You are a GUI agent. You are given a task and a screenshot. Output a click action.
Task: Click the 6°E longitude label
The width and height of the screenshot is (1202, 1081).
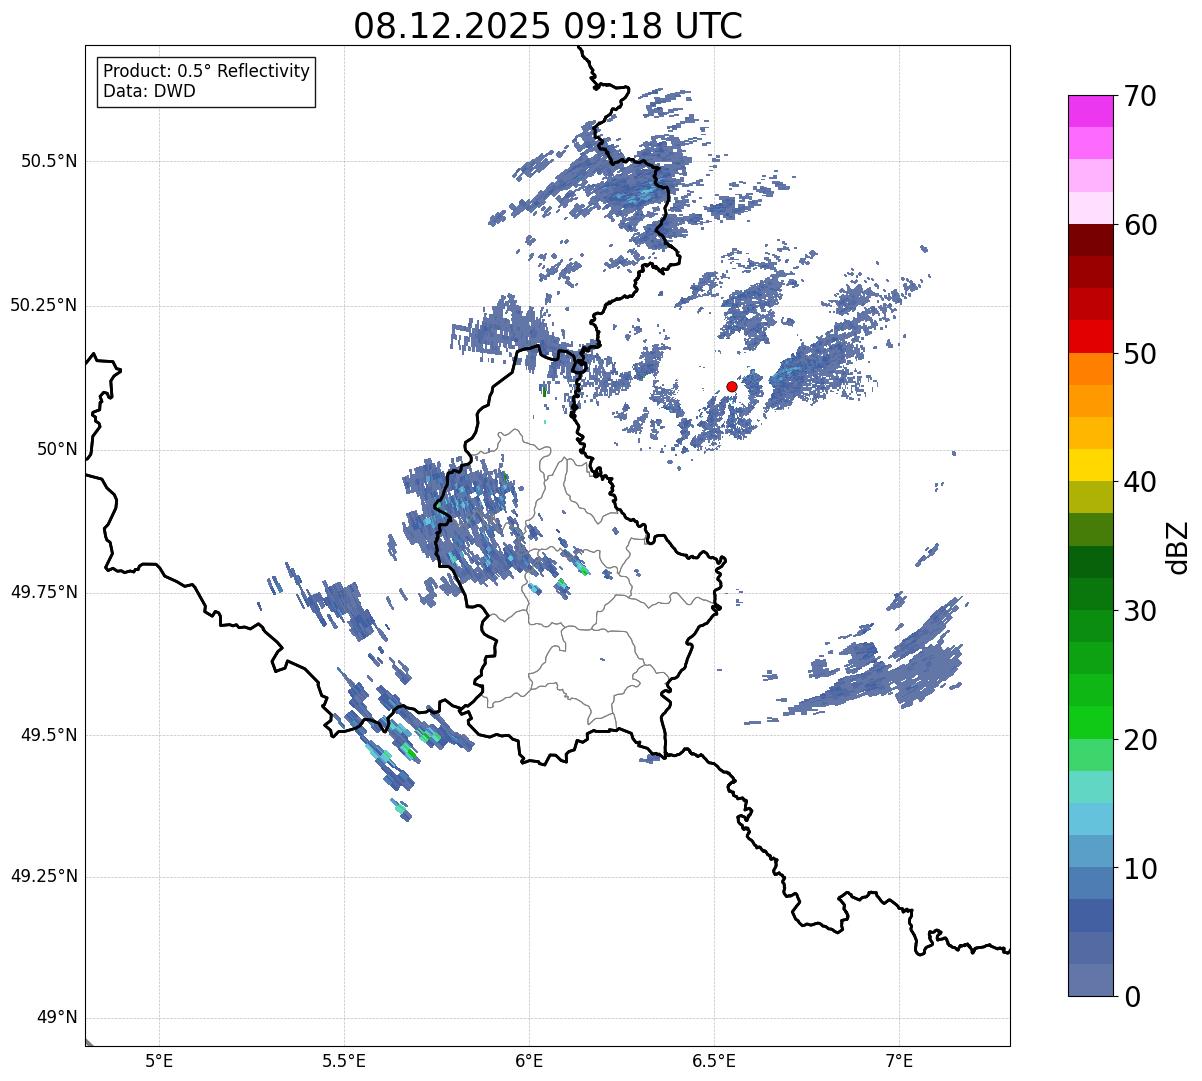529,1060
